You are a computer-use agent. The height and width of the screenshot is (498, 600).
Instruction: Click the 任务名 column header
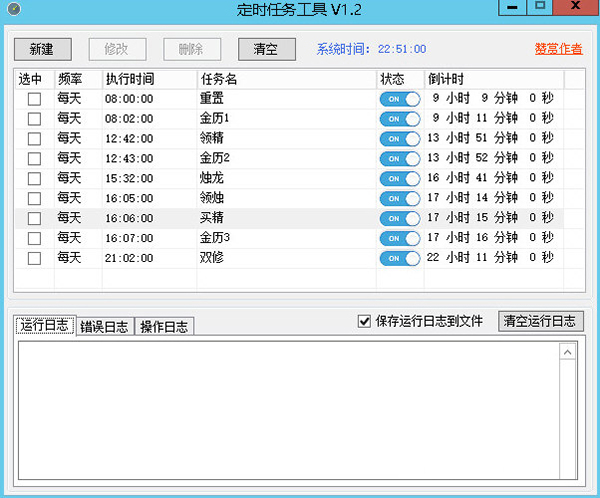coord(287,79)
